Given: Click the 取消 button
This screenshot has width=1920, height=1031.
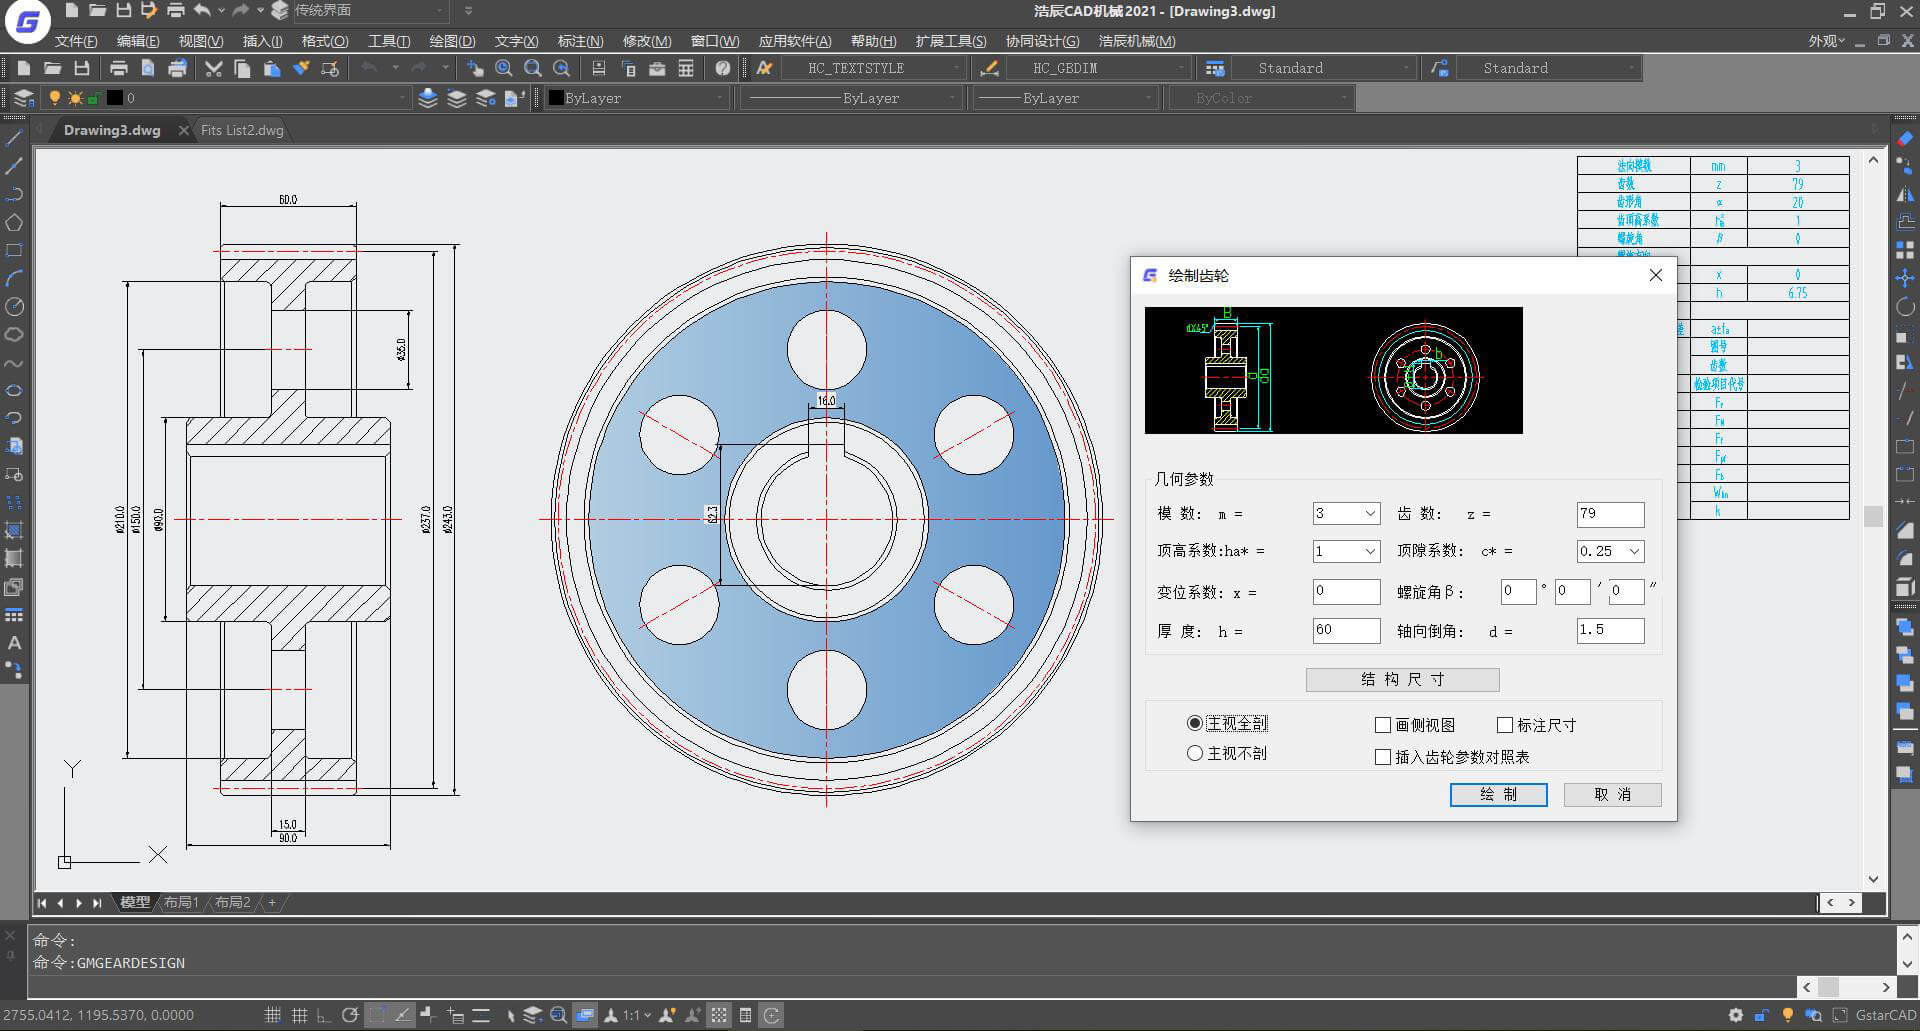Looking at the screenshot, I should [x=1612, y=794].
